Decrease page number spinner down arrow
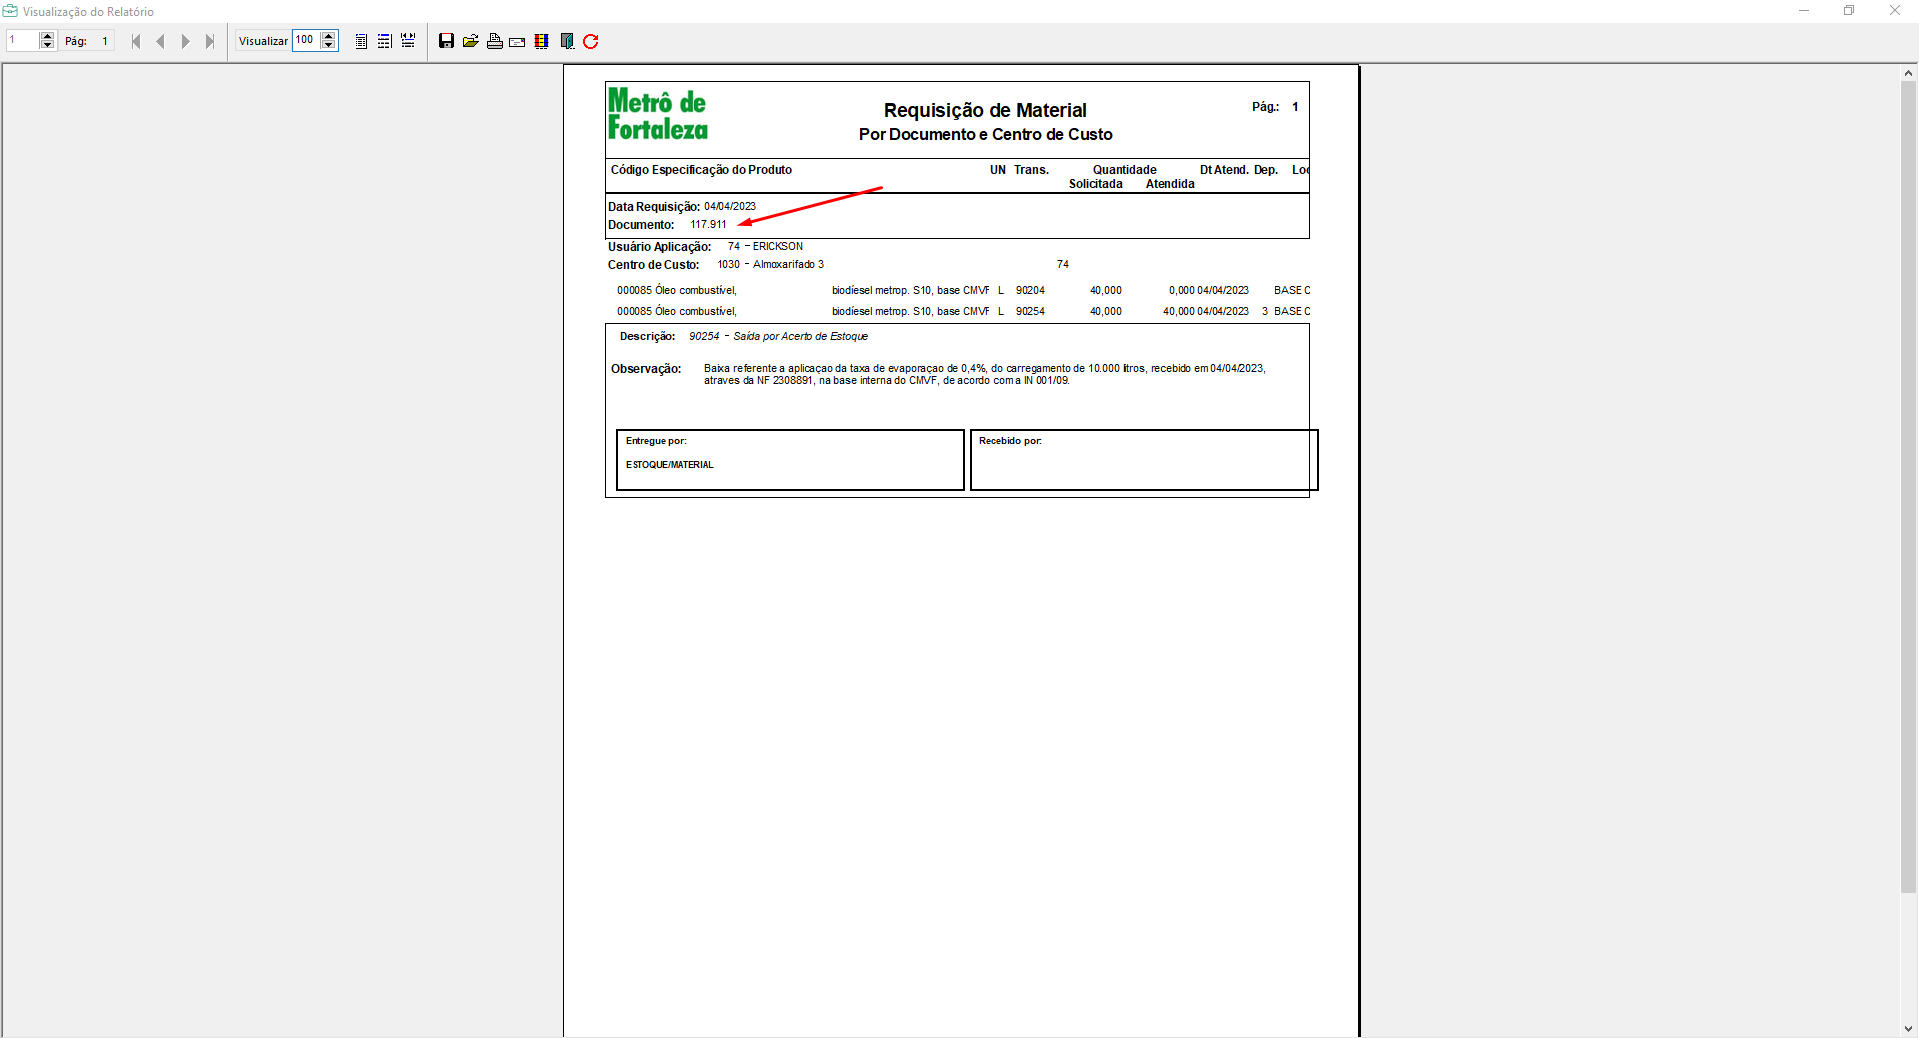This screenshot has width=1919, height=1038. [x=47, y=45]
